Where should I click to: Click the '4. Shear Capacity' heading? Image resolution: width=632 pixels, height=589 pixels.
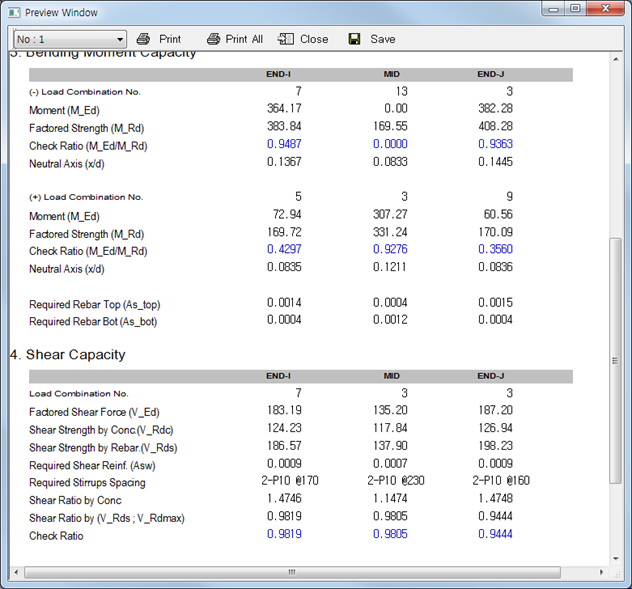pos(68,354)
